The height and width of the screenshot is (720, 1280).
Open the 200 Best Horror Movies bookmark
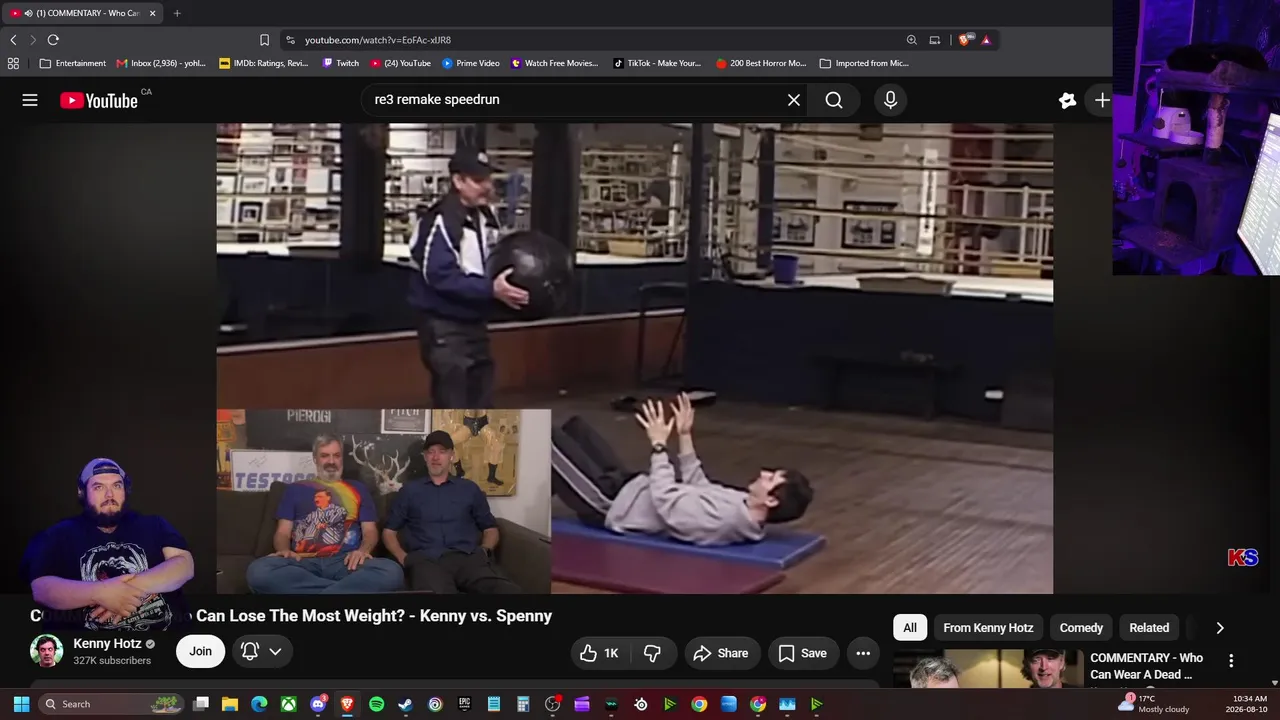pyautogui.click(x=761, y=63)
